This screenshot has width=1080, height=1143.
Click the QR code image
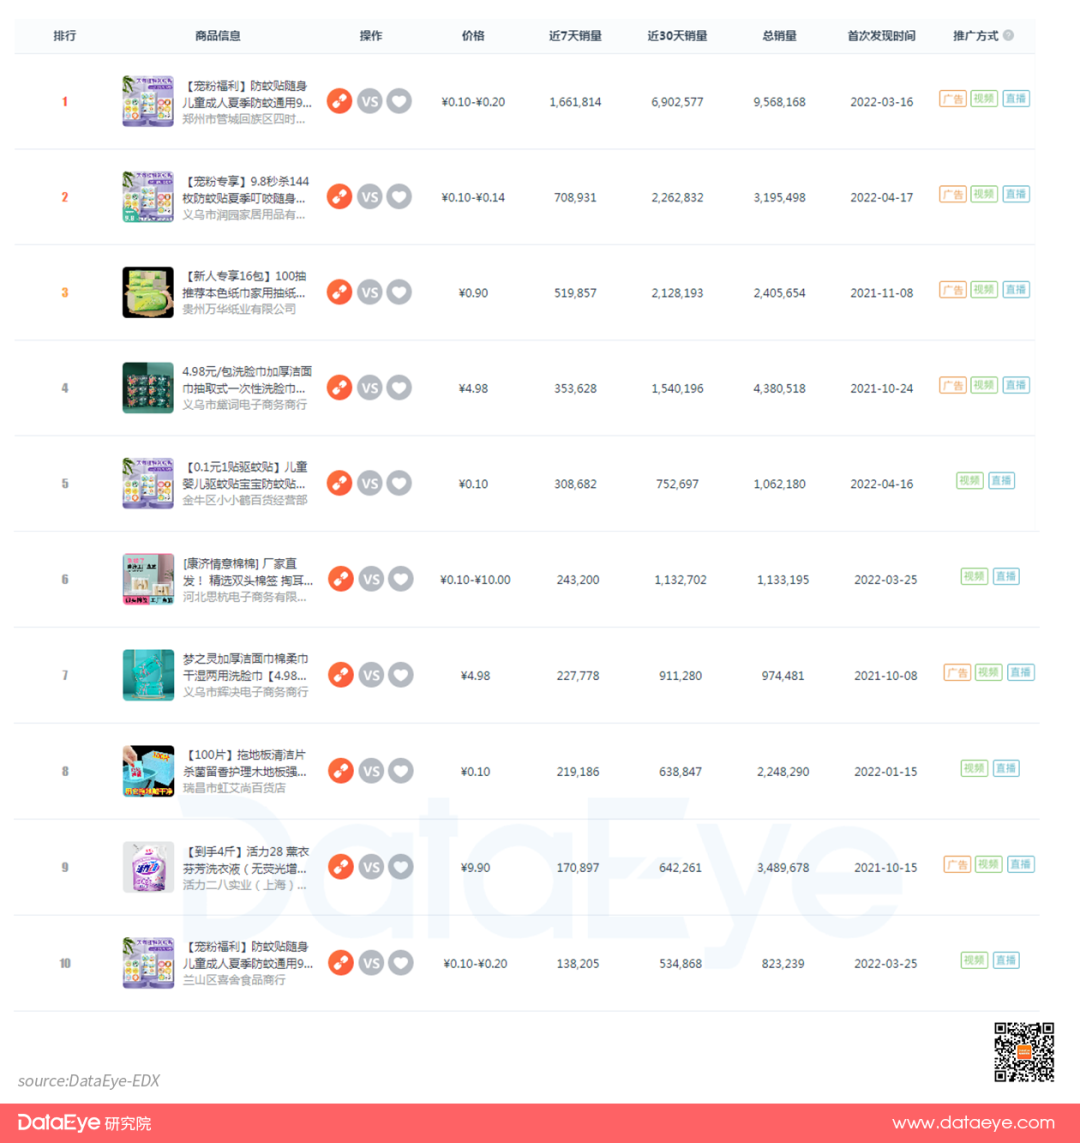pyautogui.click(x=1024, y=1052)
